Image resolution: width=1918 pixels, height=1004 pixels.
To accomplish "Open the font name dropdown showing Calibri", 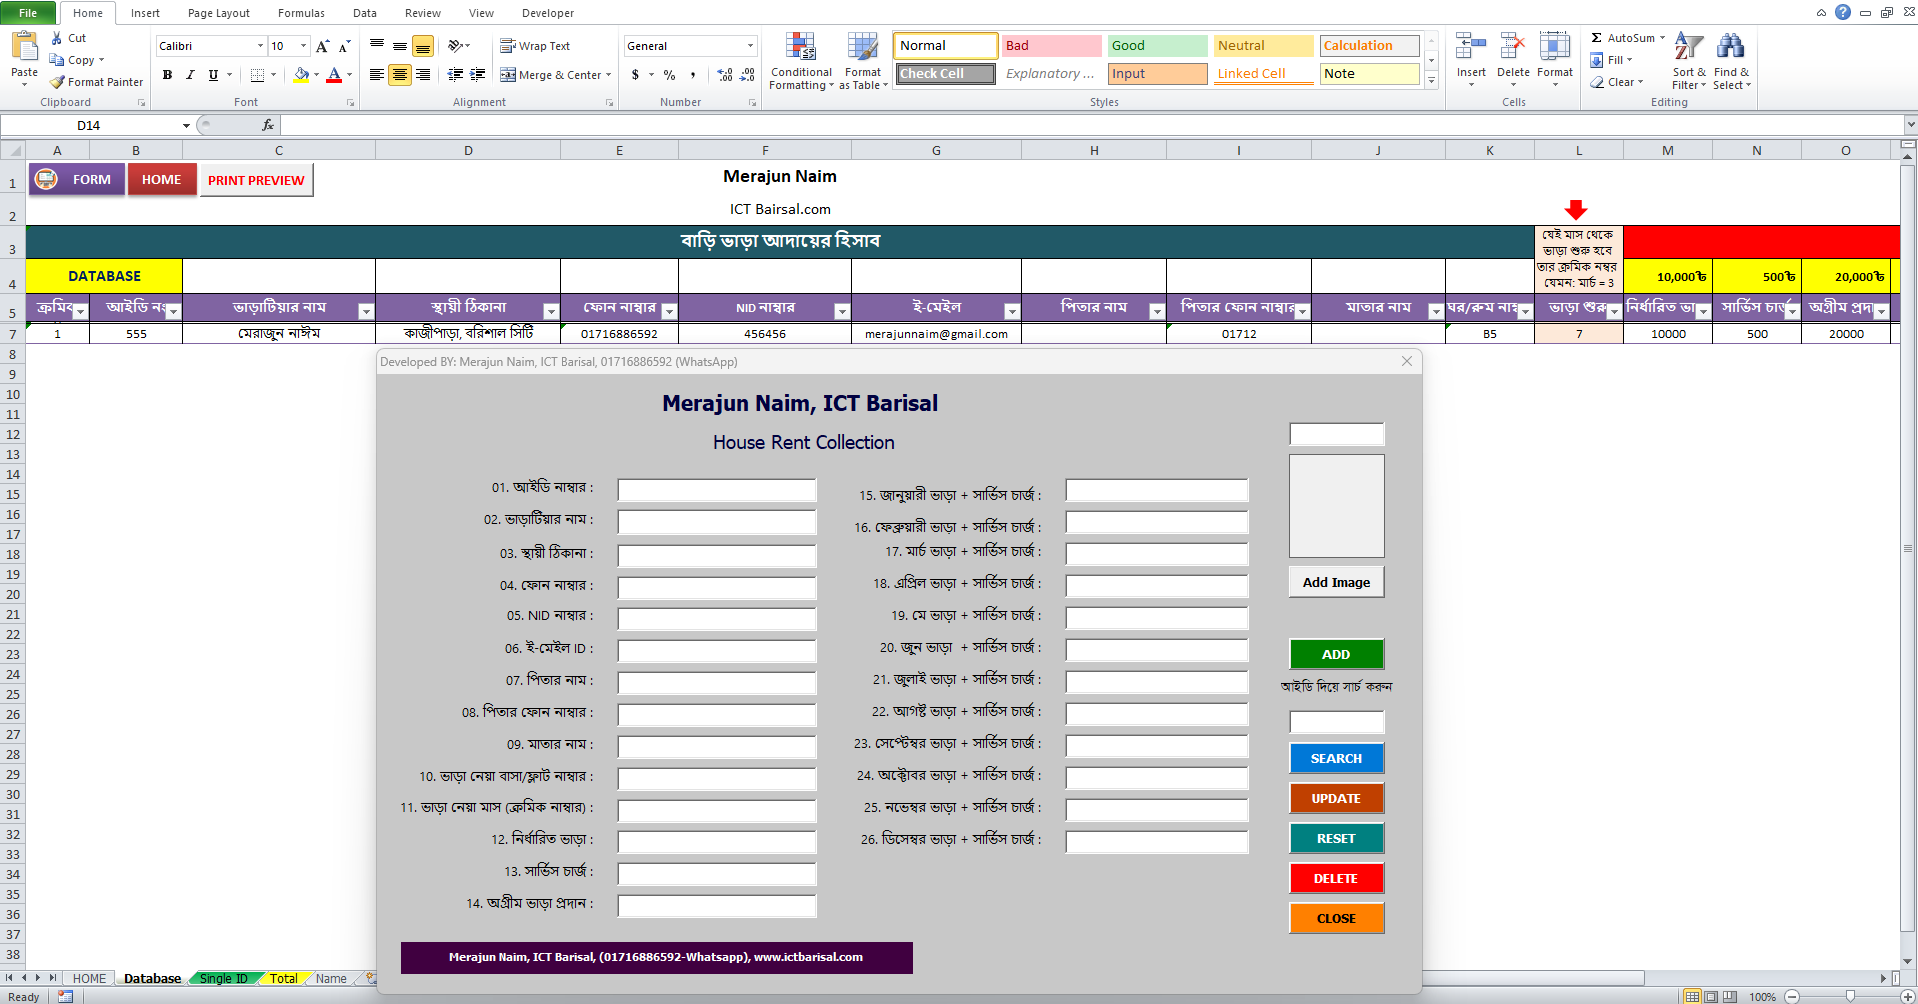I will point(260,46).
